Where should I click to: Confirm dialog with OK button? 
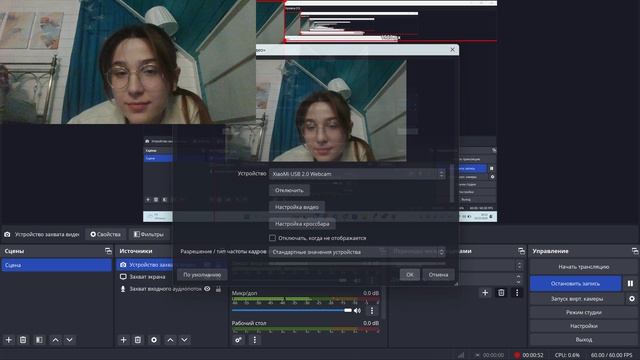(x=410, y=275)
